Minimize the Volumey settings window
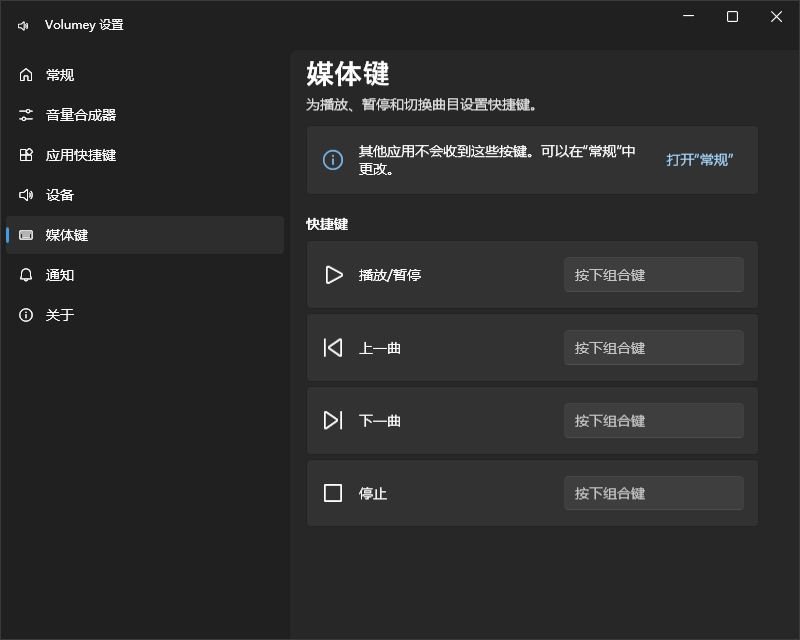The height and width of the screenshot is (640, 800). pyautogui.click(x=689, y=16)
